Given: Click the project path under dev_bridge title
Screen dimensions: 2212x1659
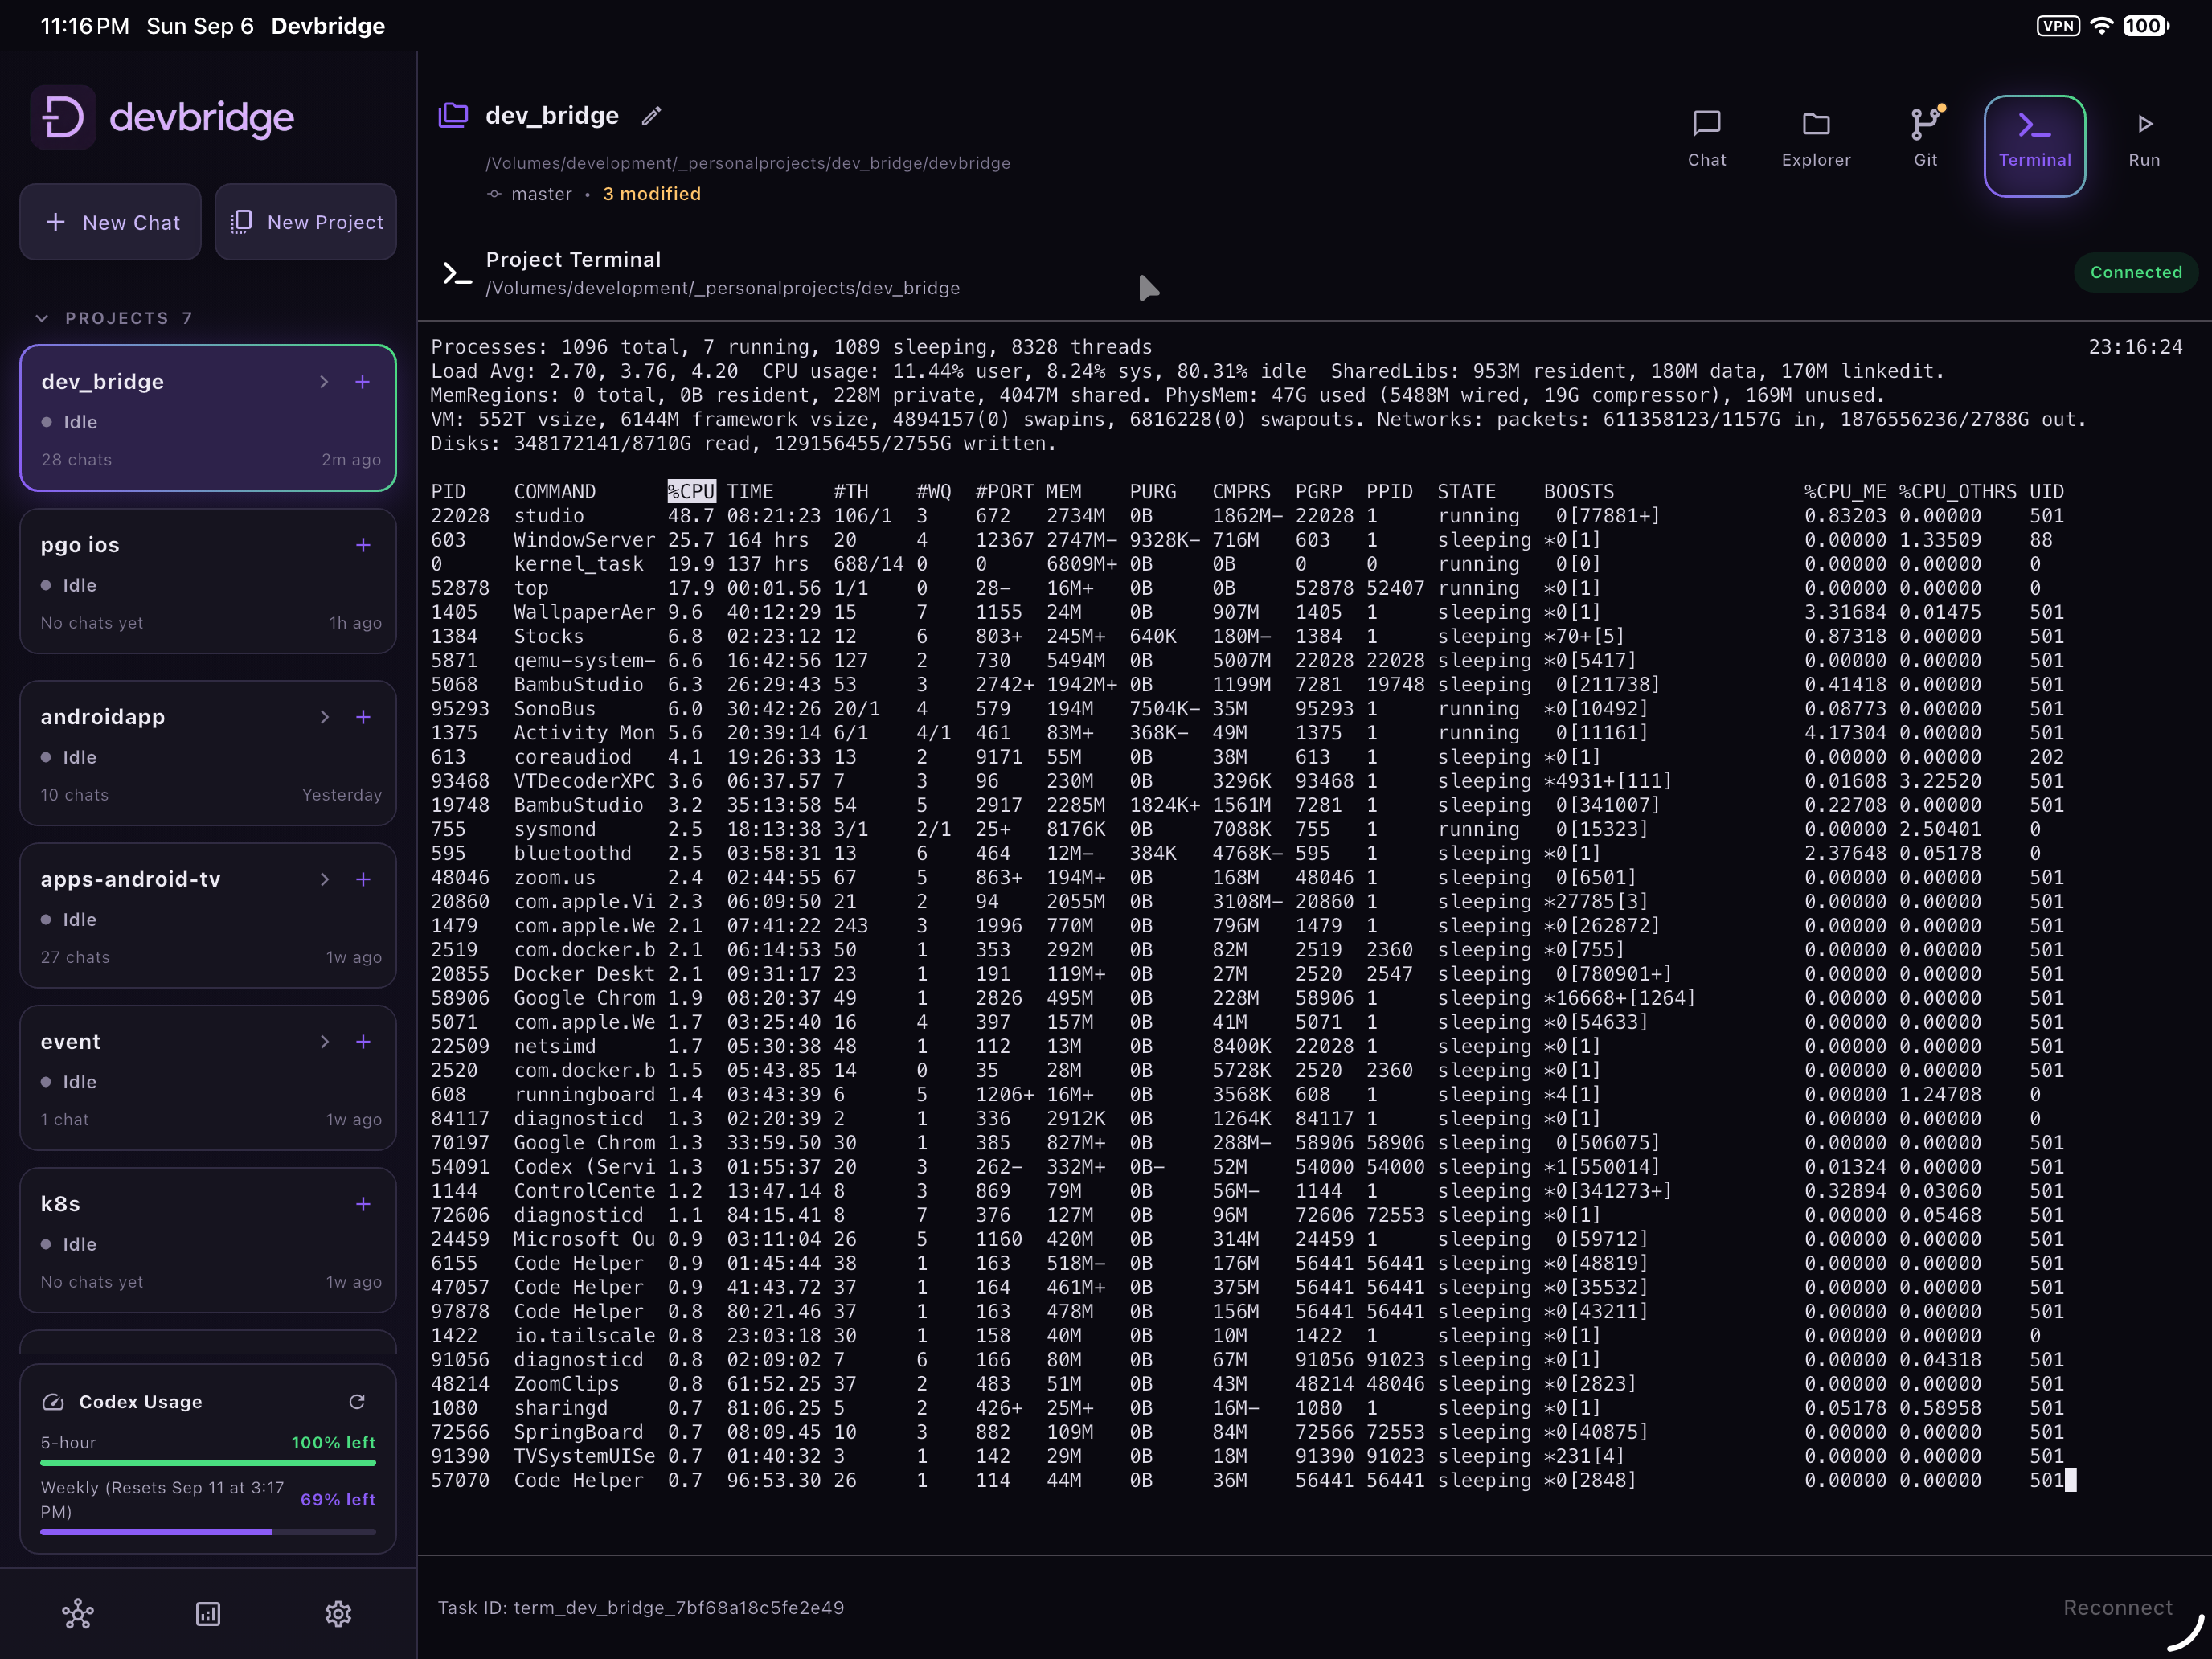Looking at the screenshot, I should 748,163.
